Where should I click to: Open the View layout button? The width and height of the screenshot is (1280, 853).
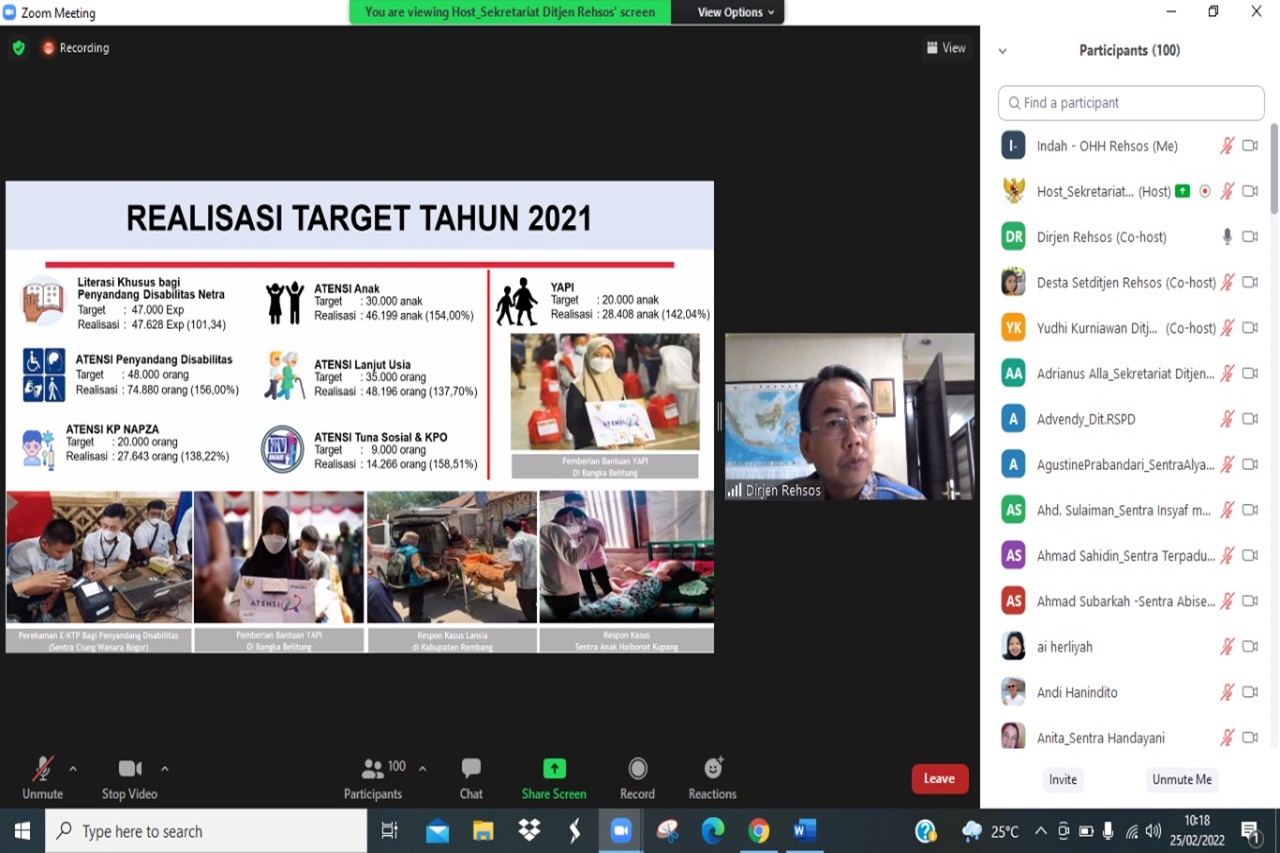click(946, 48)
